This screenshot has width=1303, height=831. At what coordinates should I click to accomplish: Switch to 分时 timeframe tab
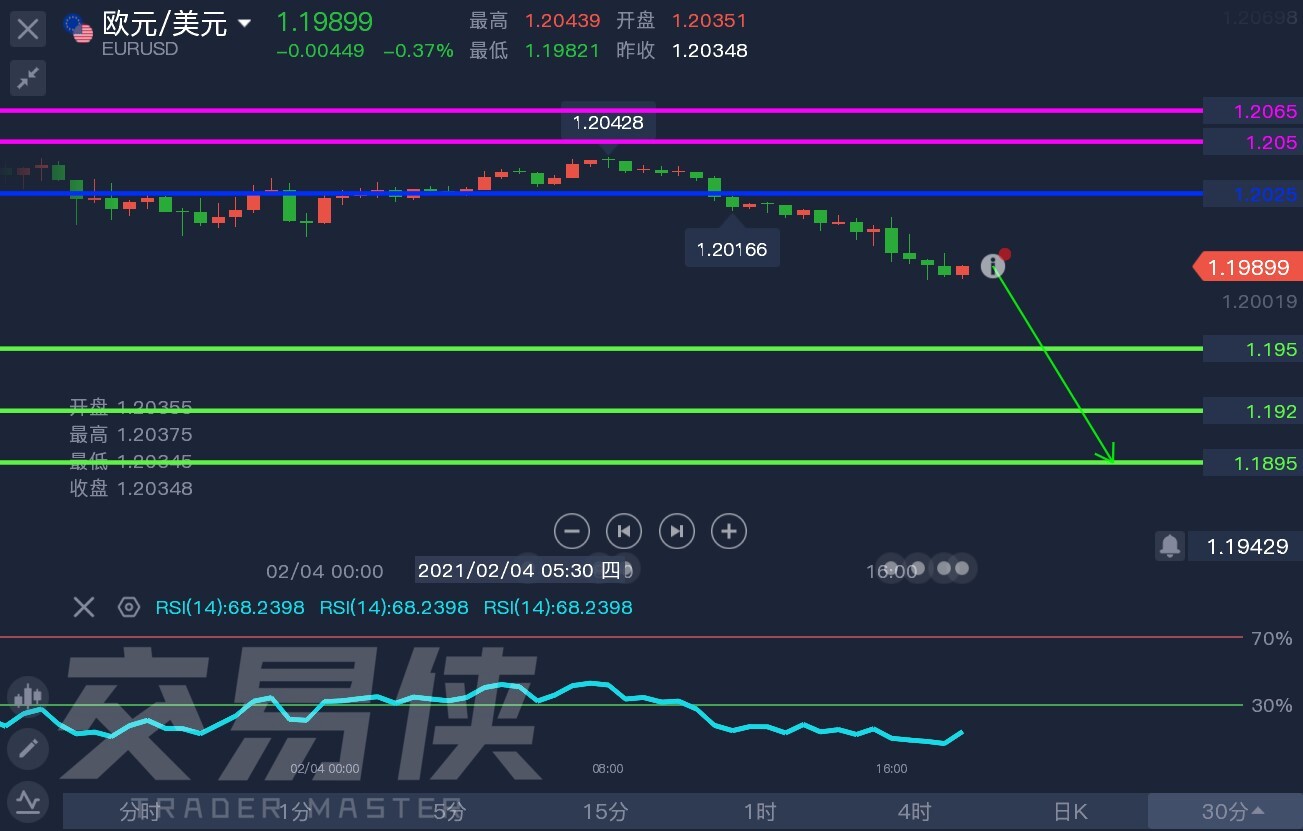coord(139,812)
